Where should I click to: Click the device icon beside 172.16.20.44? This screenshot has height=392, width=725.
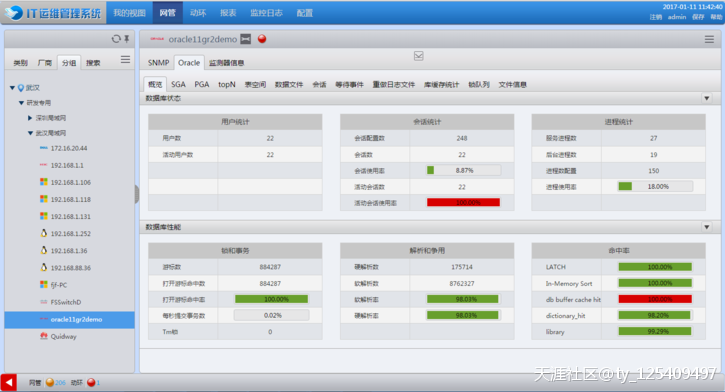click(43, 148)
